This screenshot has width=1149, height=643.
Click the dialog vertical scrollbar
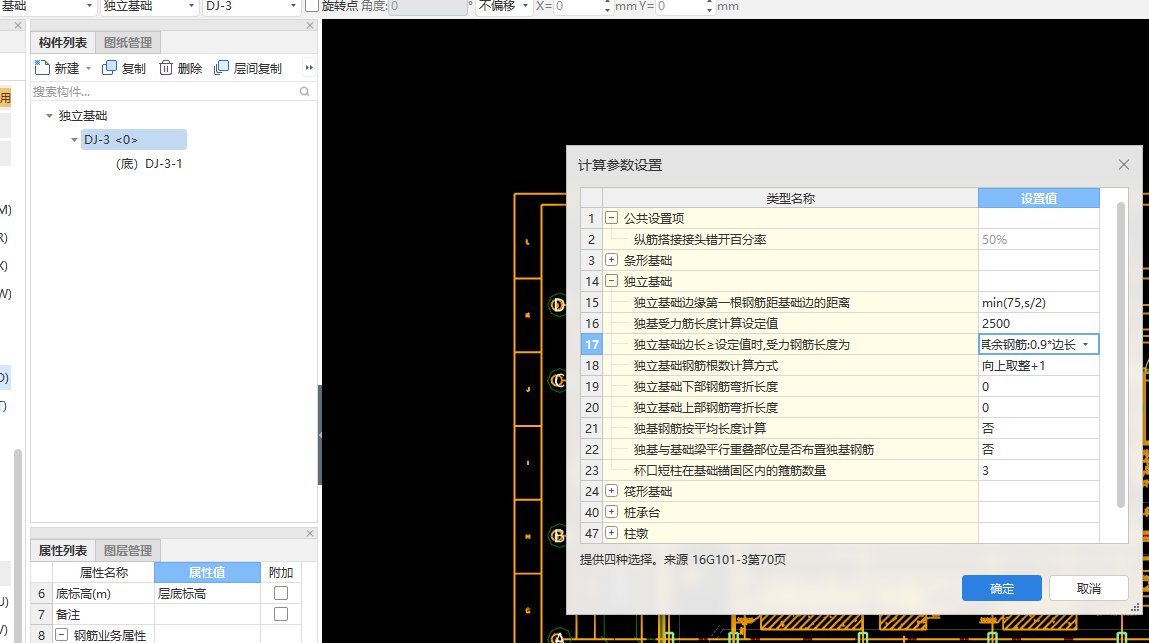click(x=1120, y=355)
